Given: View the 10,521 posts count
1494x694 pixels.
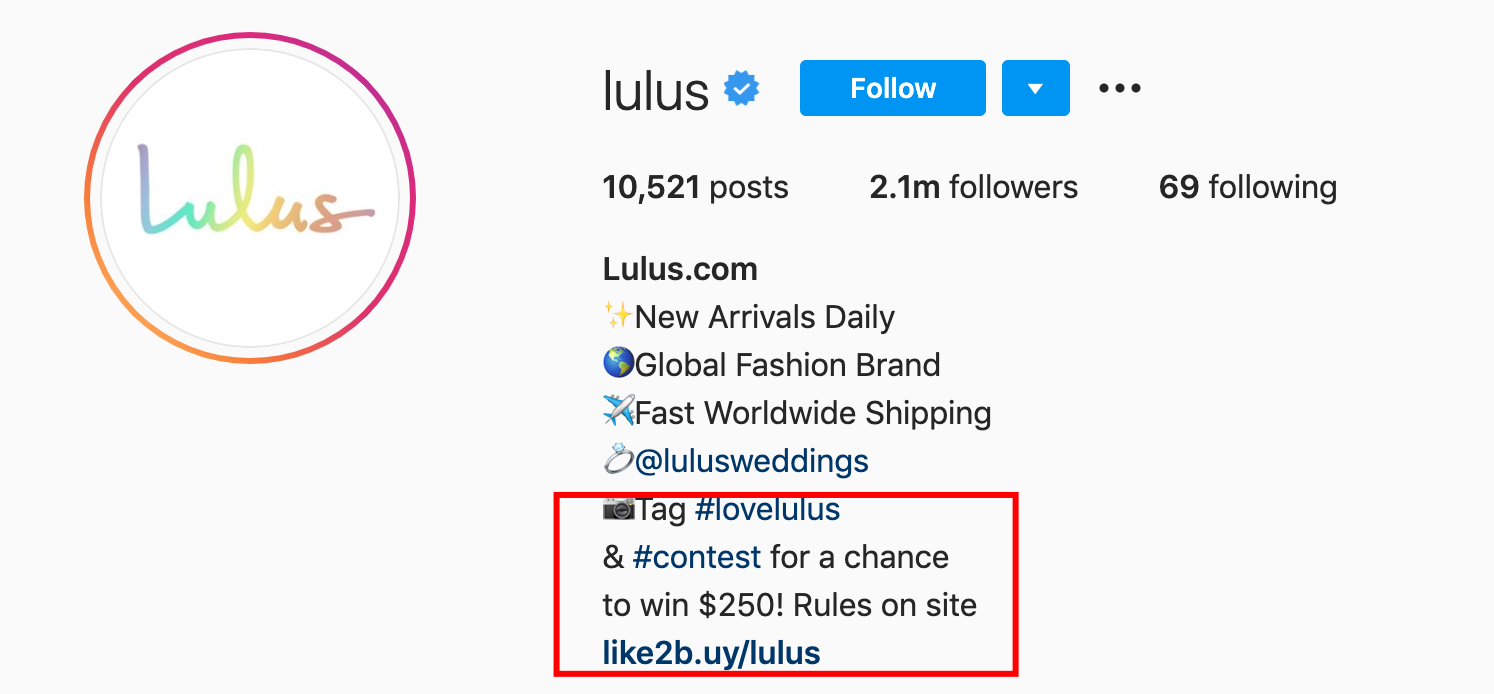Looking at the screenshot, I should coord(695,187).
